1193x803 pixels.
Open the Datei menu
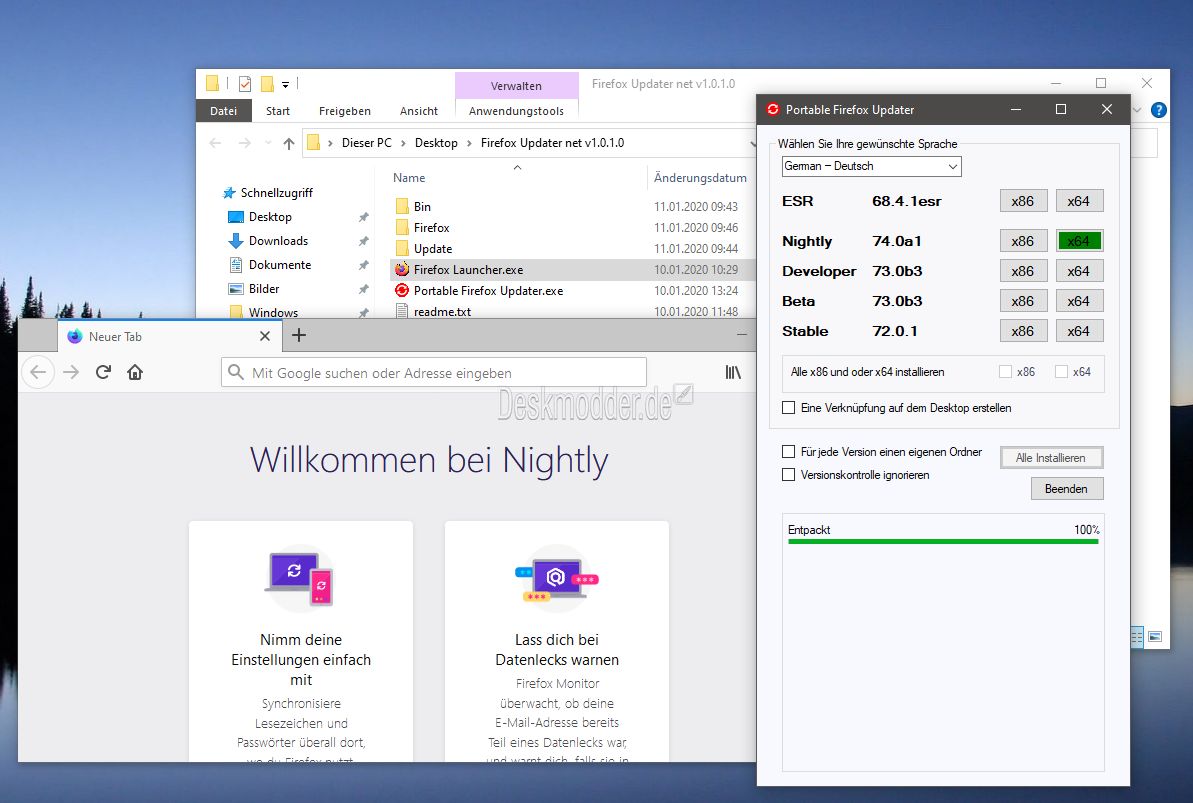click(x=224, y=111)
